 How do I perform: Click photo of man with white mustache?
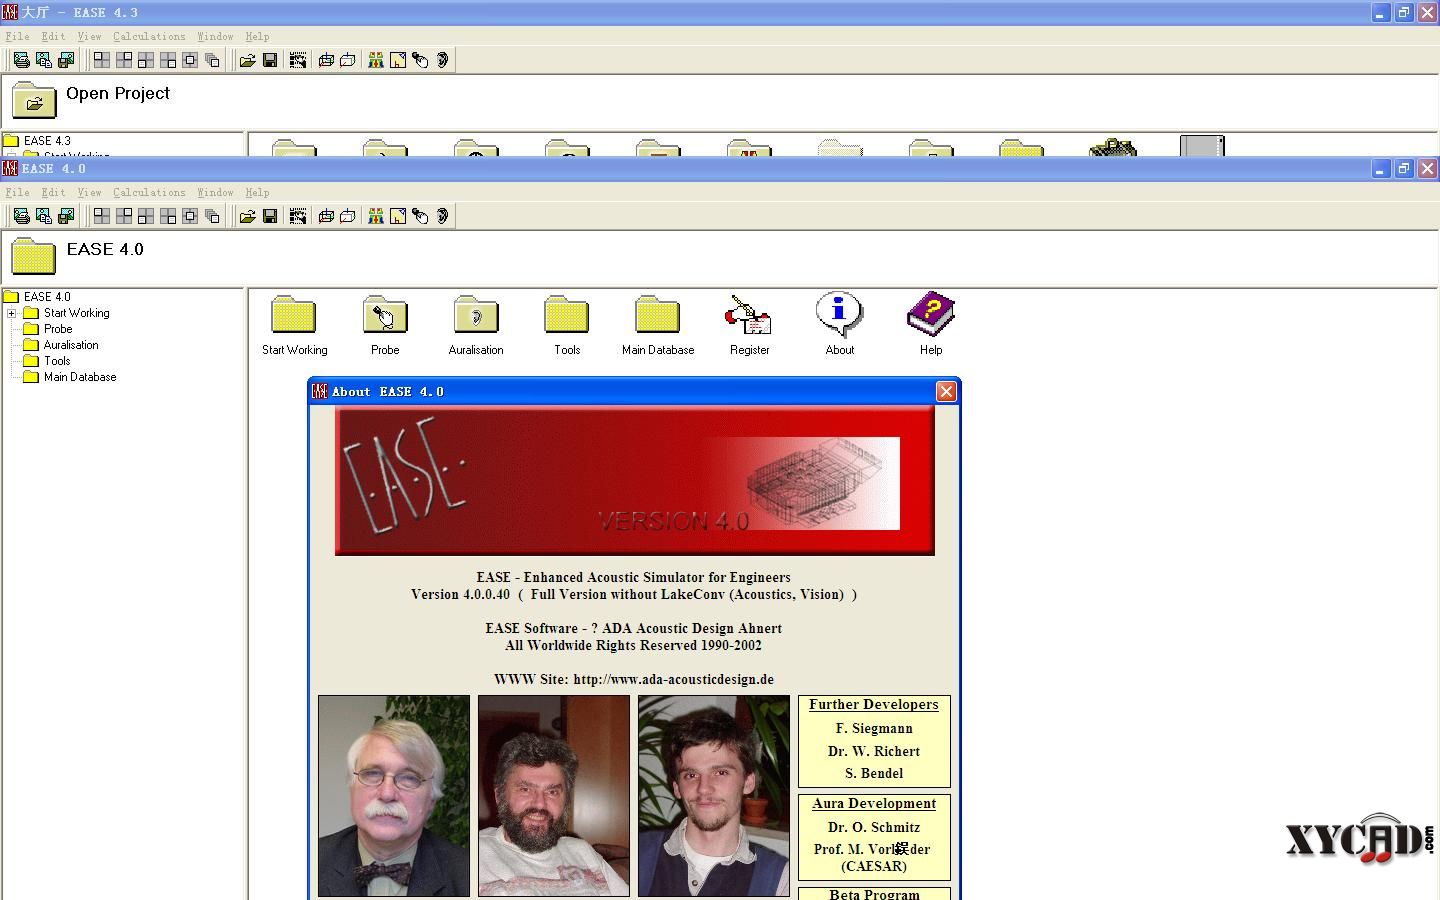pos(394,796)
